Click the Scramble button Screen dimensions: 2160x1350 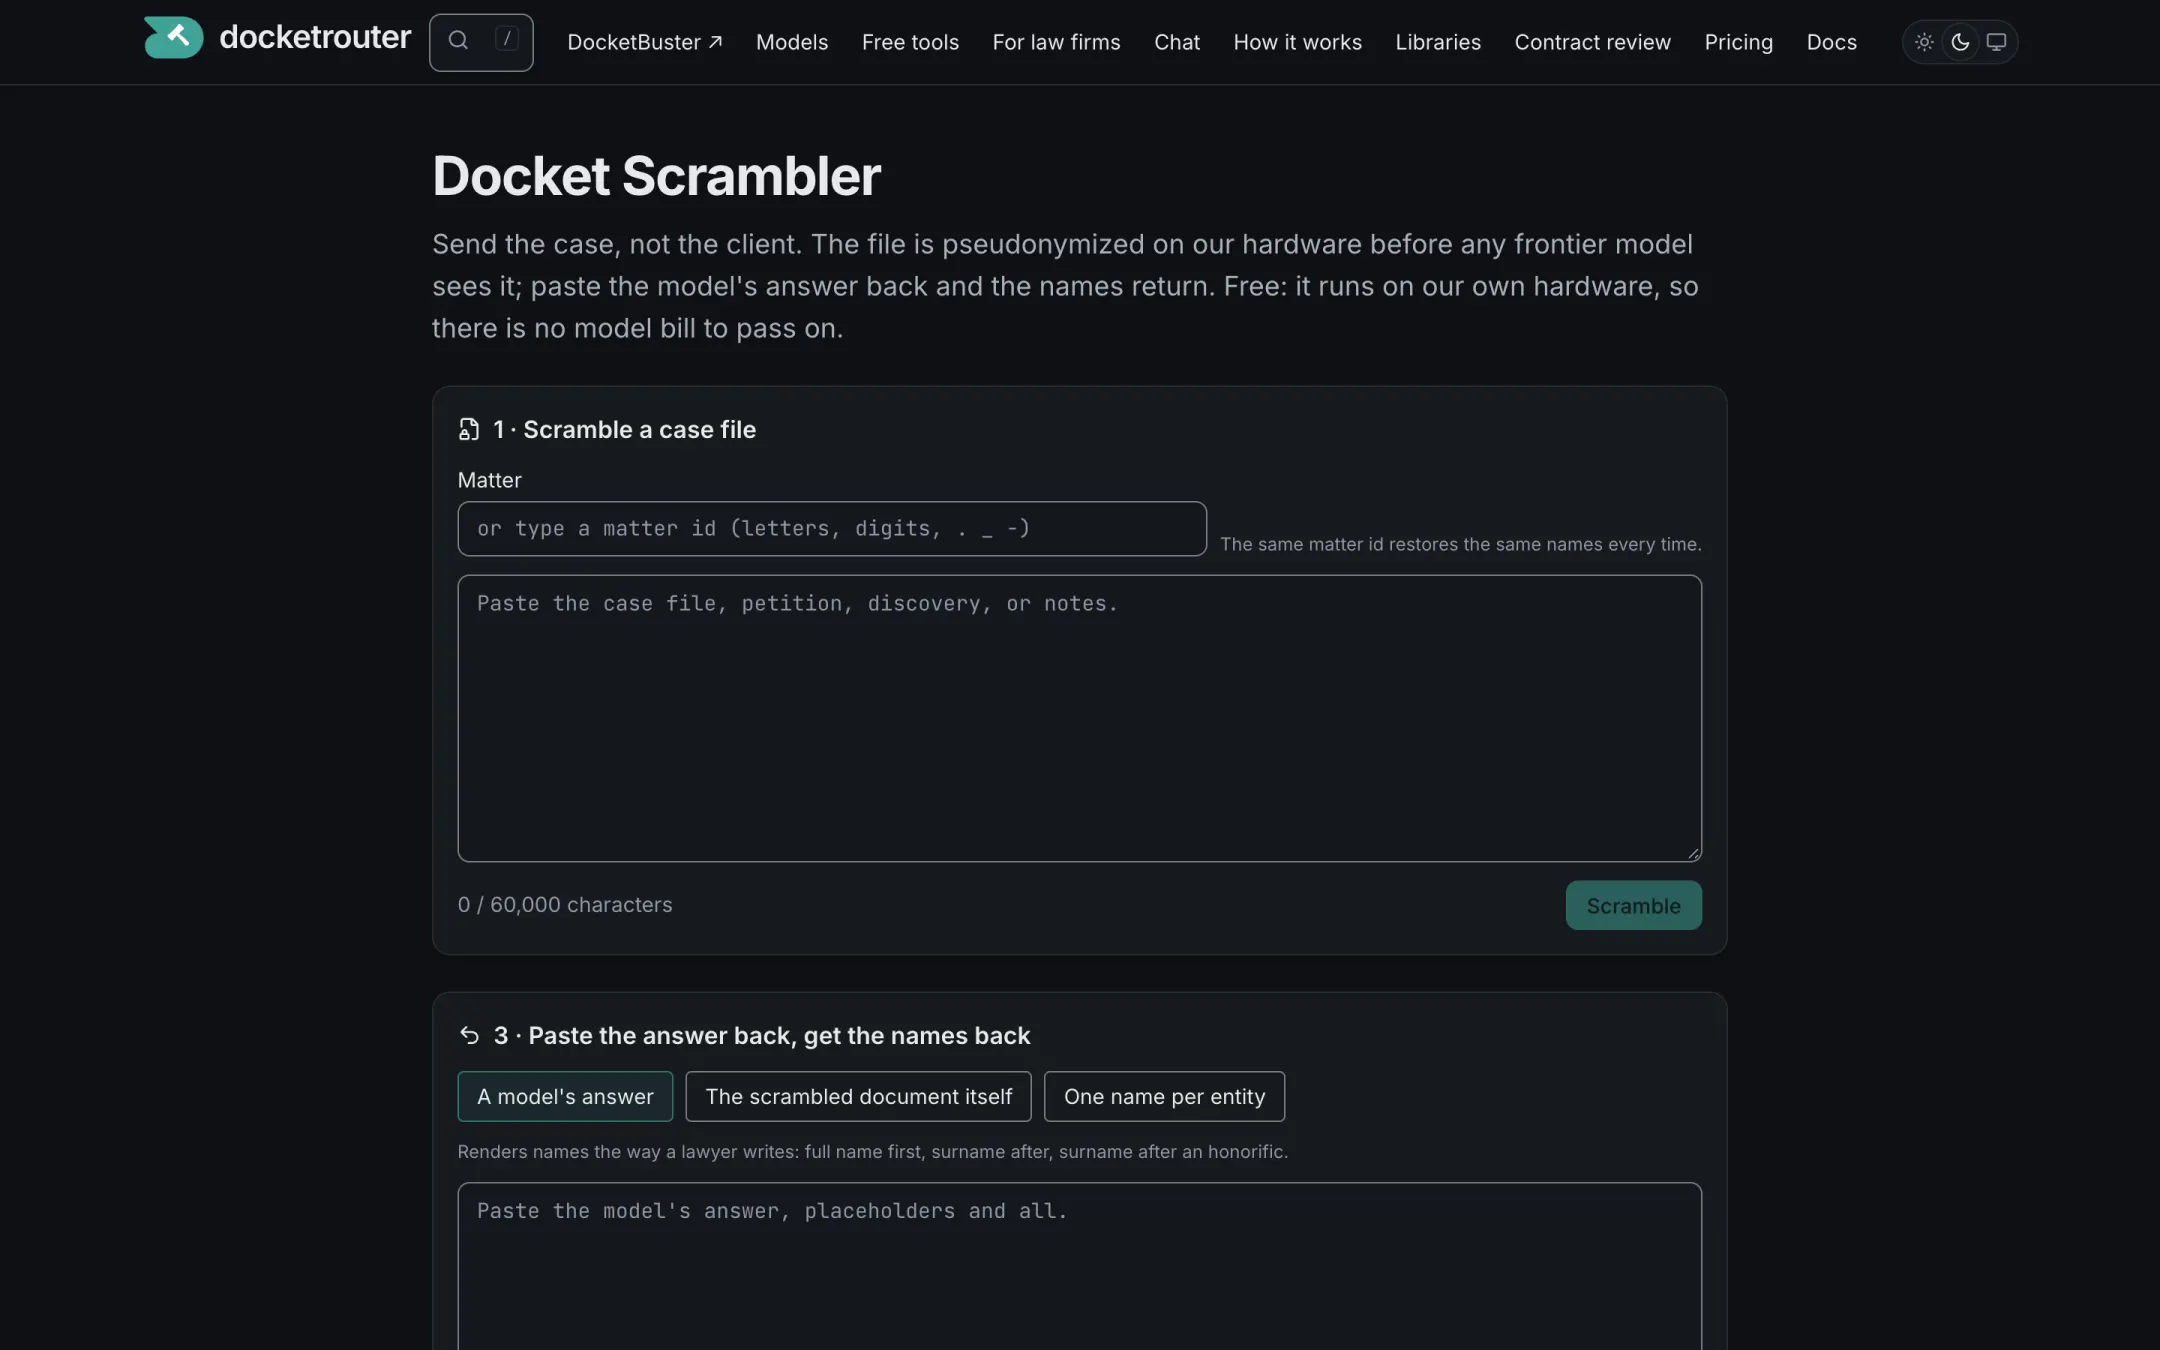1633,905
